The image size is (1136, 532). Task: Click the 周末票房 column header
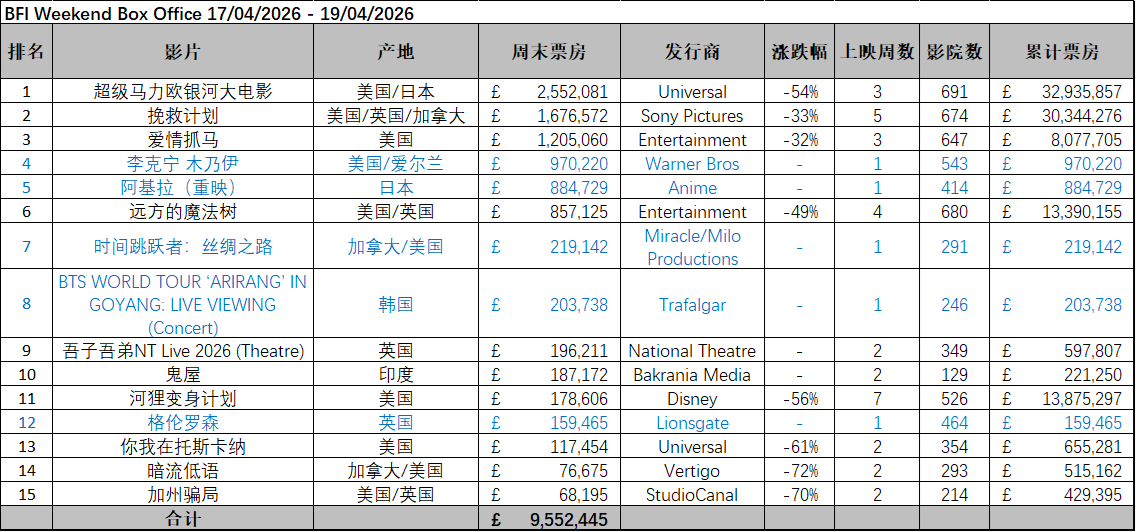[x=548, y=52]
